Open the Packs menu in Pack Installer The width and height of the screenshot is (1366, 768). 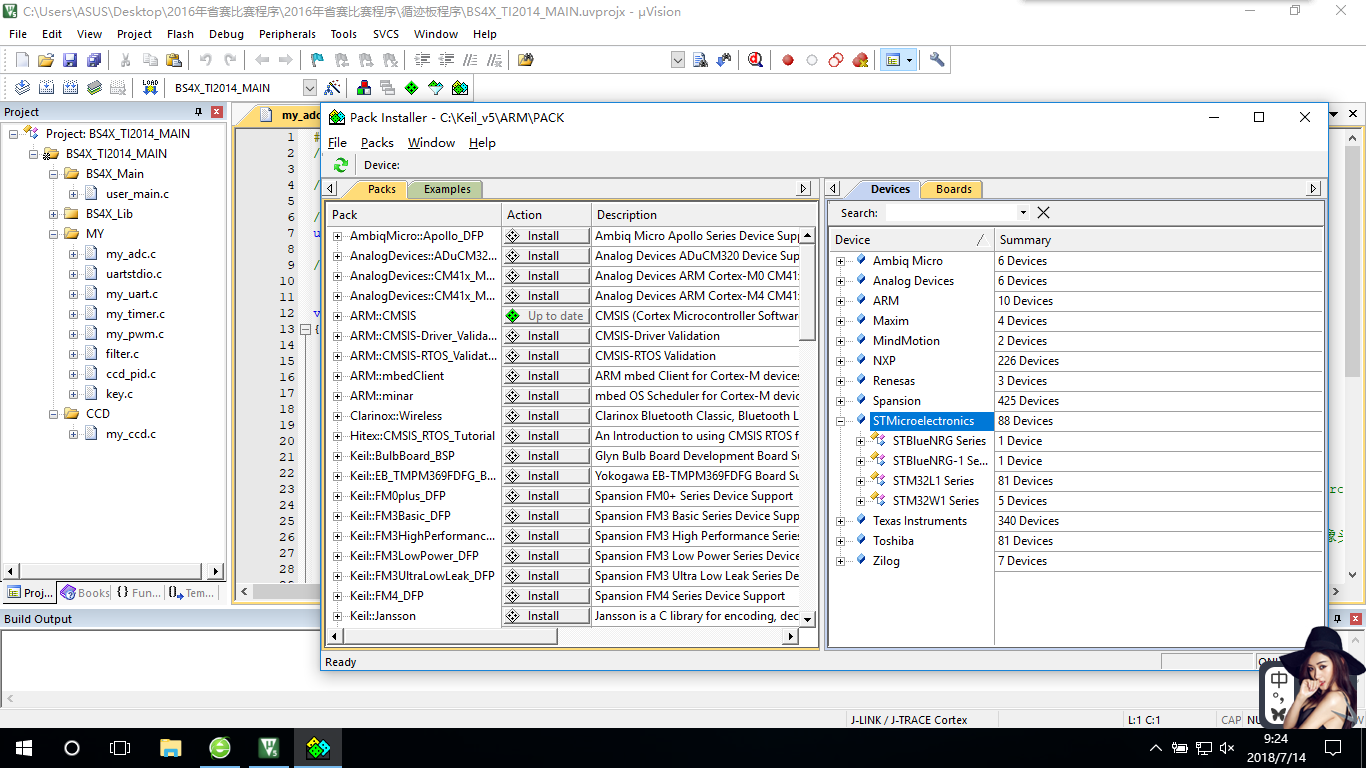[377, 143]
